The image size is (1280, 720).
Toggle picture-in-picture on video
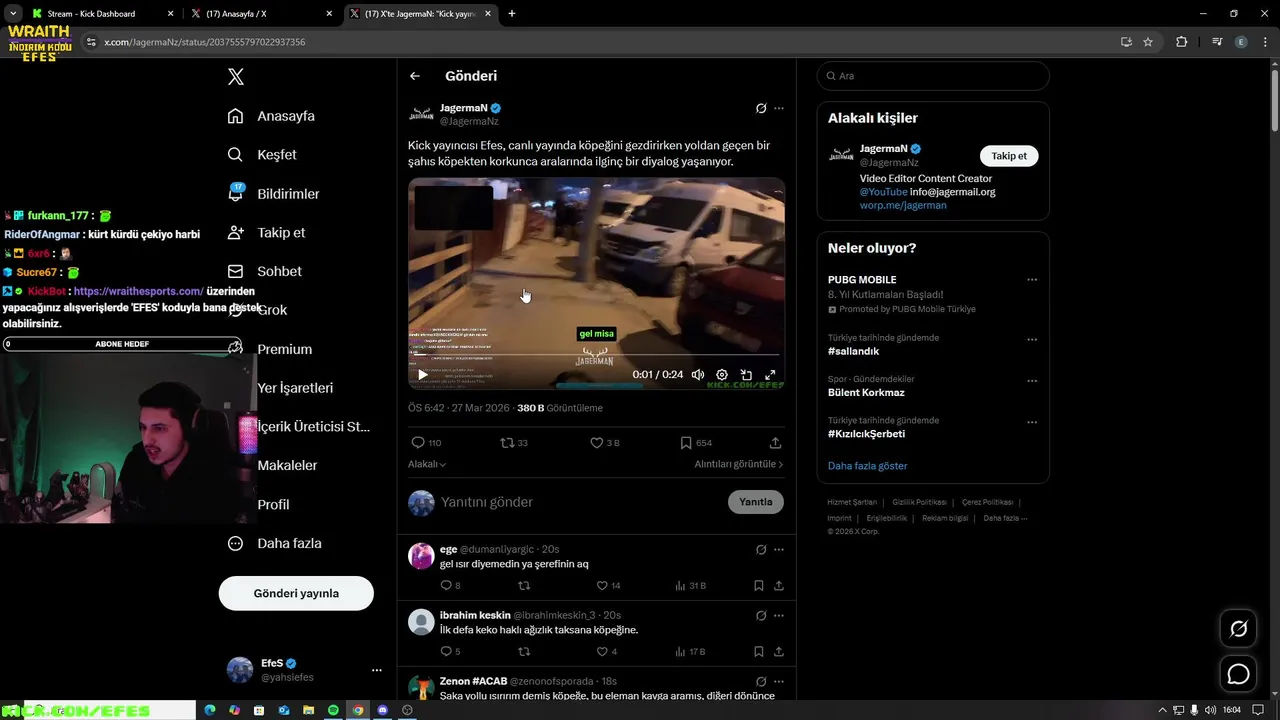(746, 375)
